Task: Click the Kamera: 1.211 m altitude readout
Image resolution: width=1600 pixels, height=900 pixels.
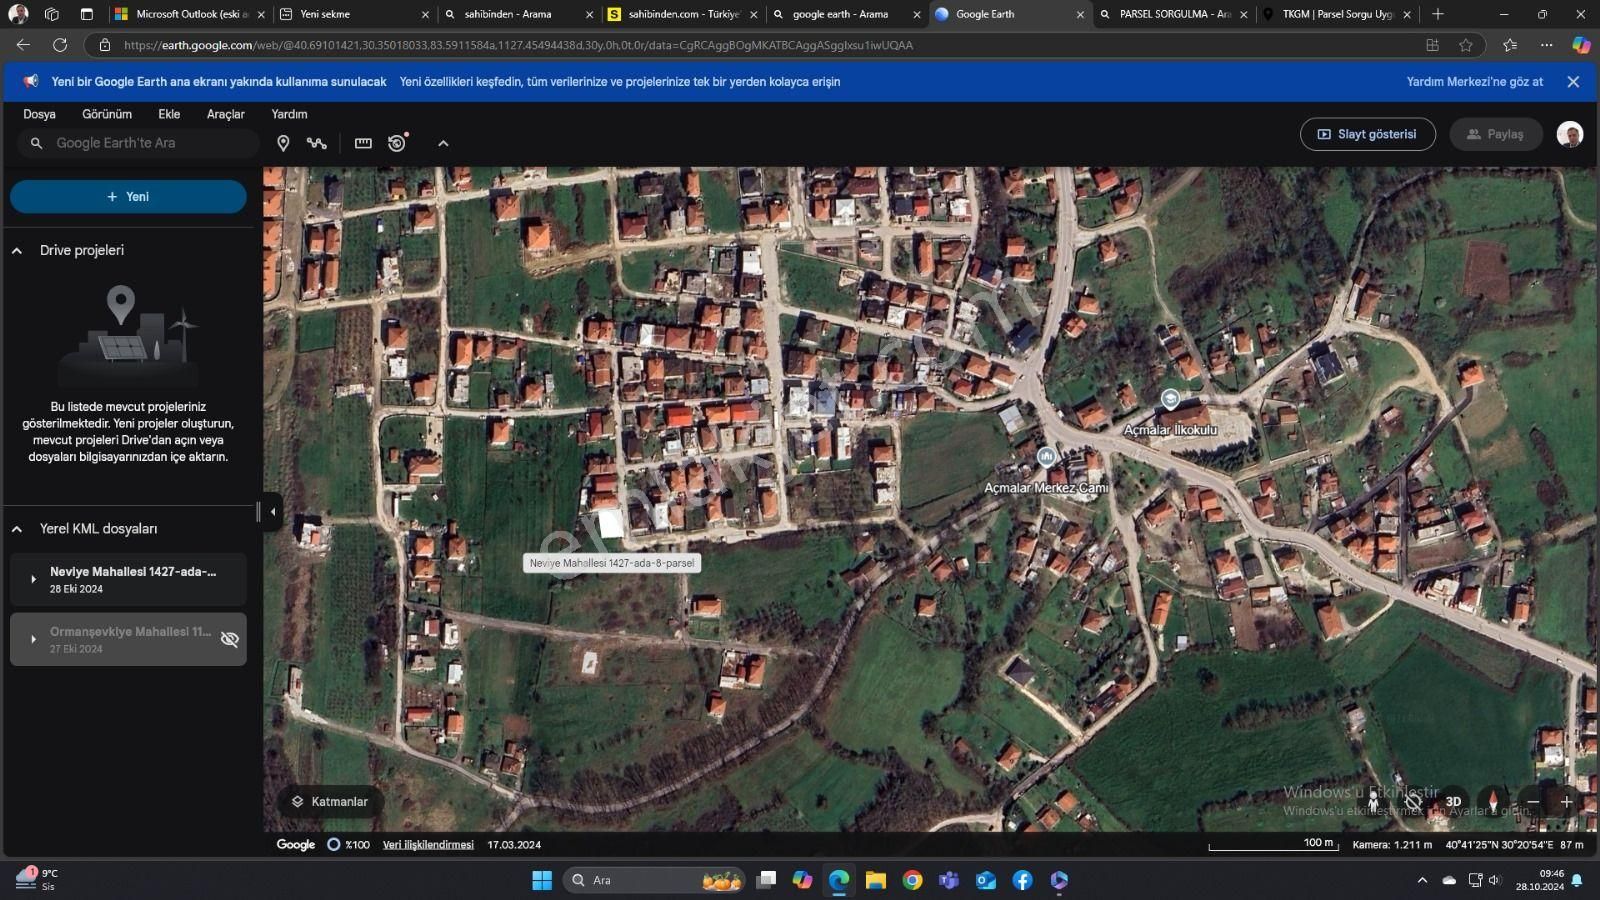Action: point(1392,845)
